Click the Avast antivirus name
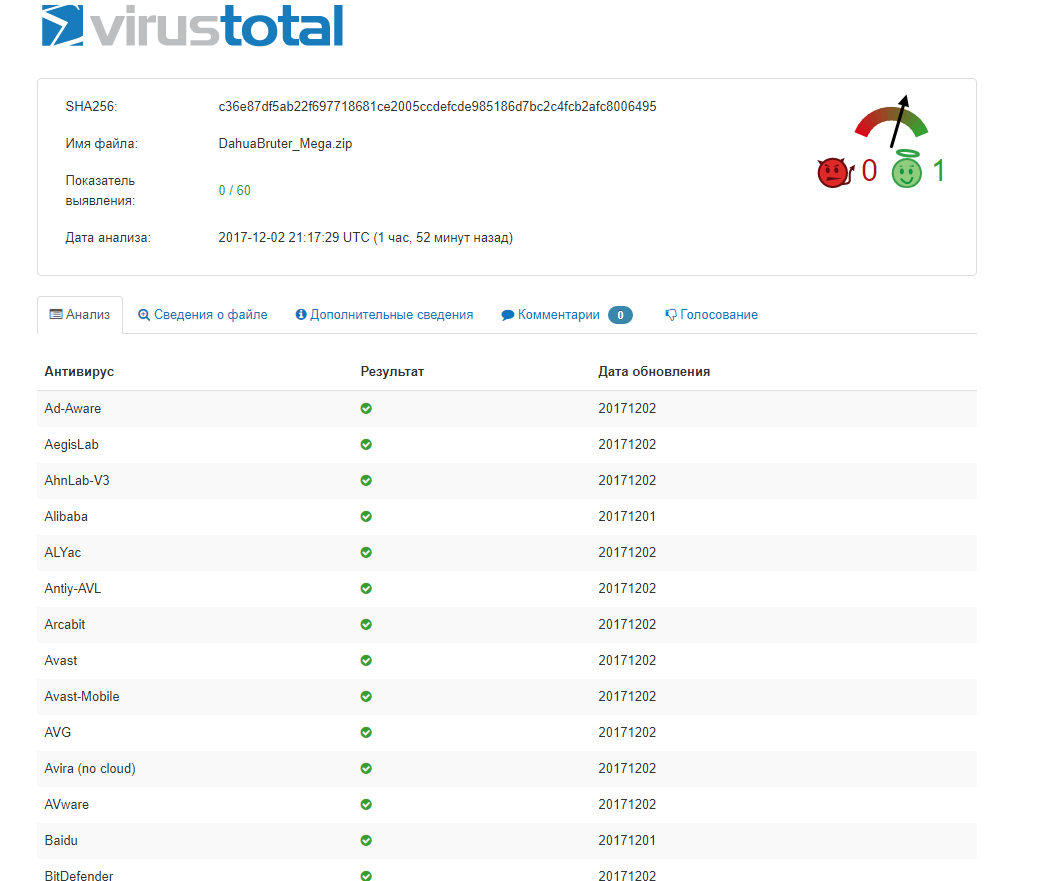 click(x=61, y=660)
